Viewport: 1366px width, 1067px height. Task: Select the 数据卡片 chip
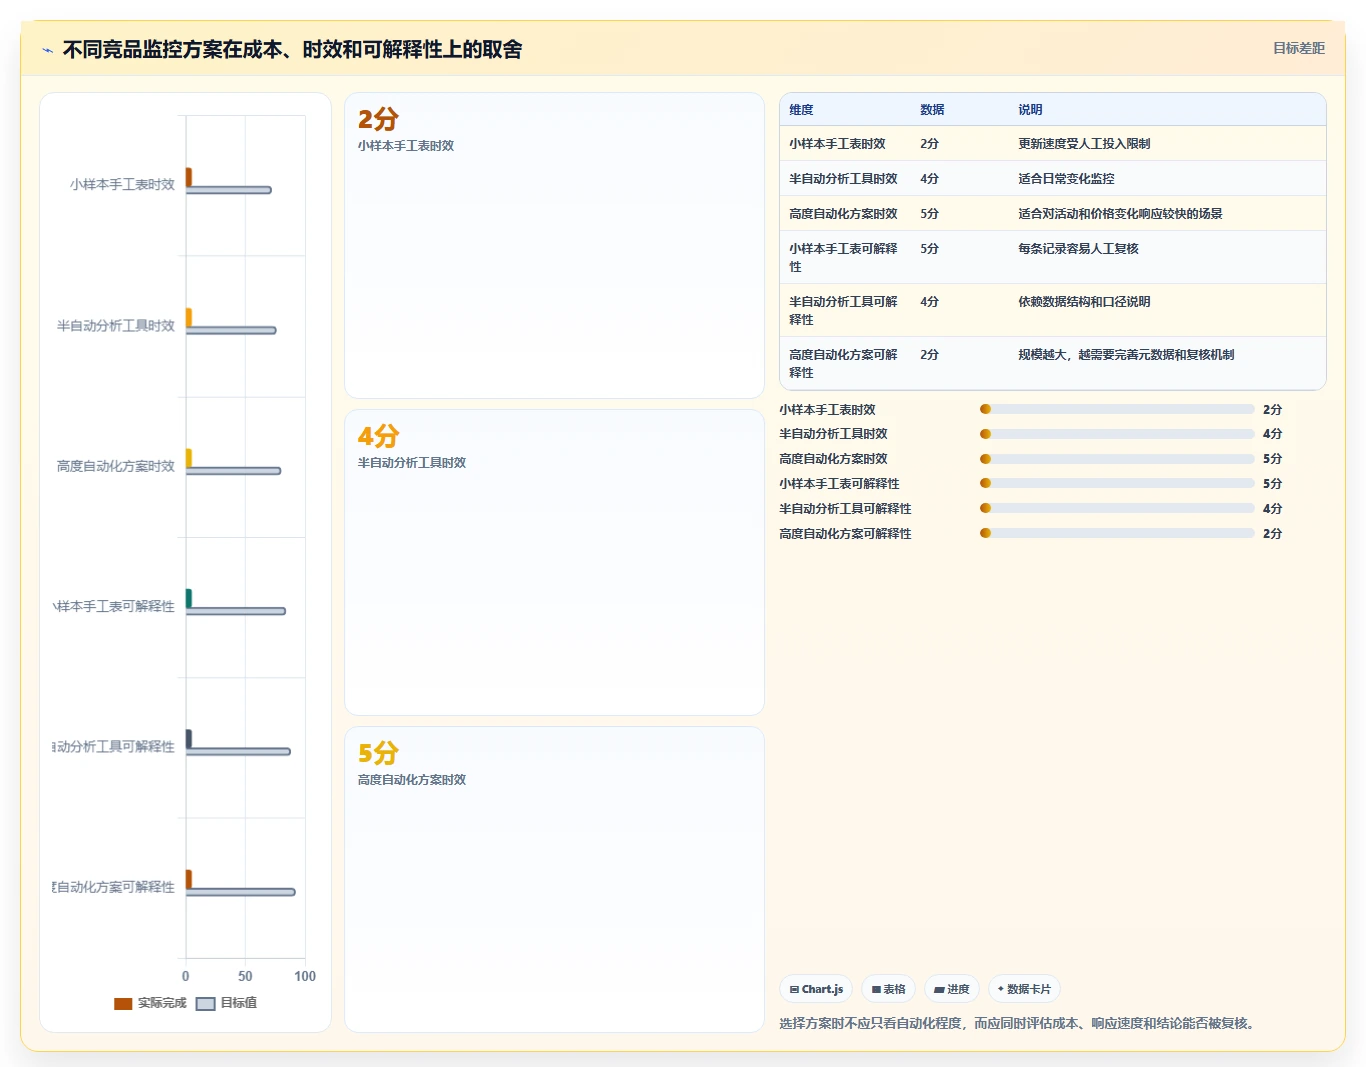[1024, 989]
